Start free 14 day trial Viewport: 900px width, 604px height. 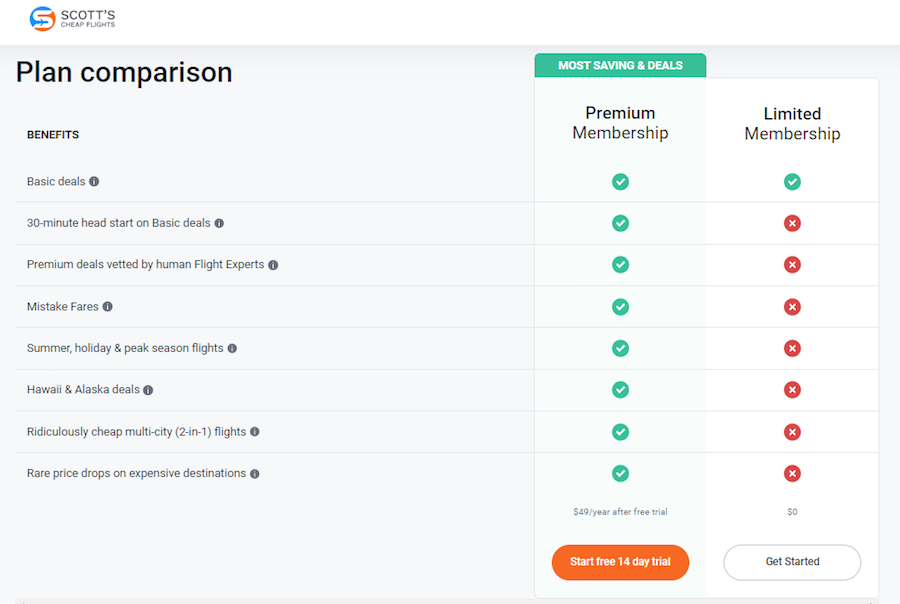coord(620,562)
